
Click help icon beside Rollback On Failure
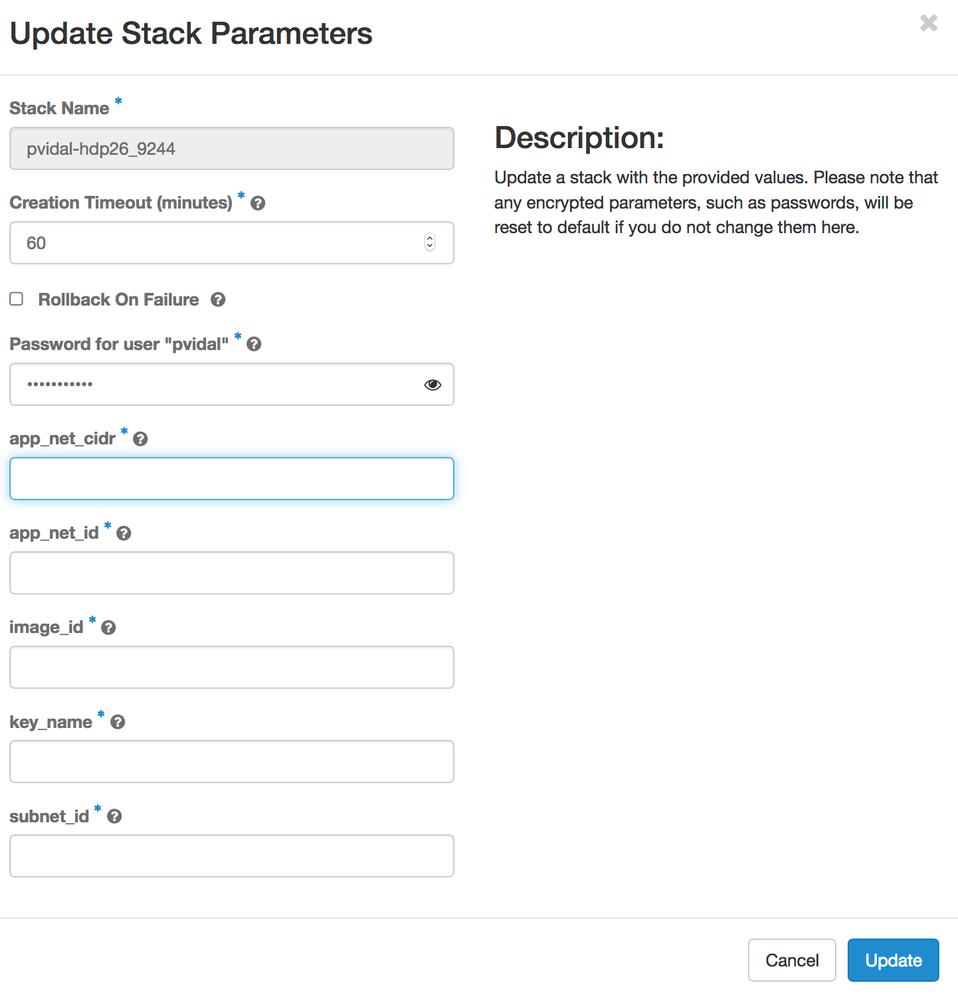218,300
